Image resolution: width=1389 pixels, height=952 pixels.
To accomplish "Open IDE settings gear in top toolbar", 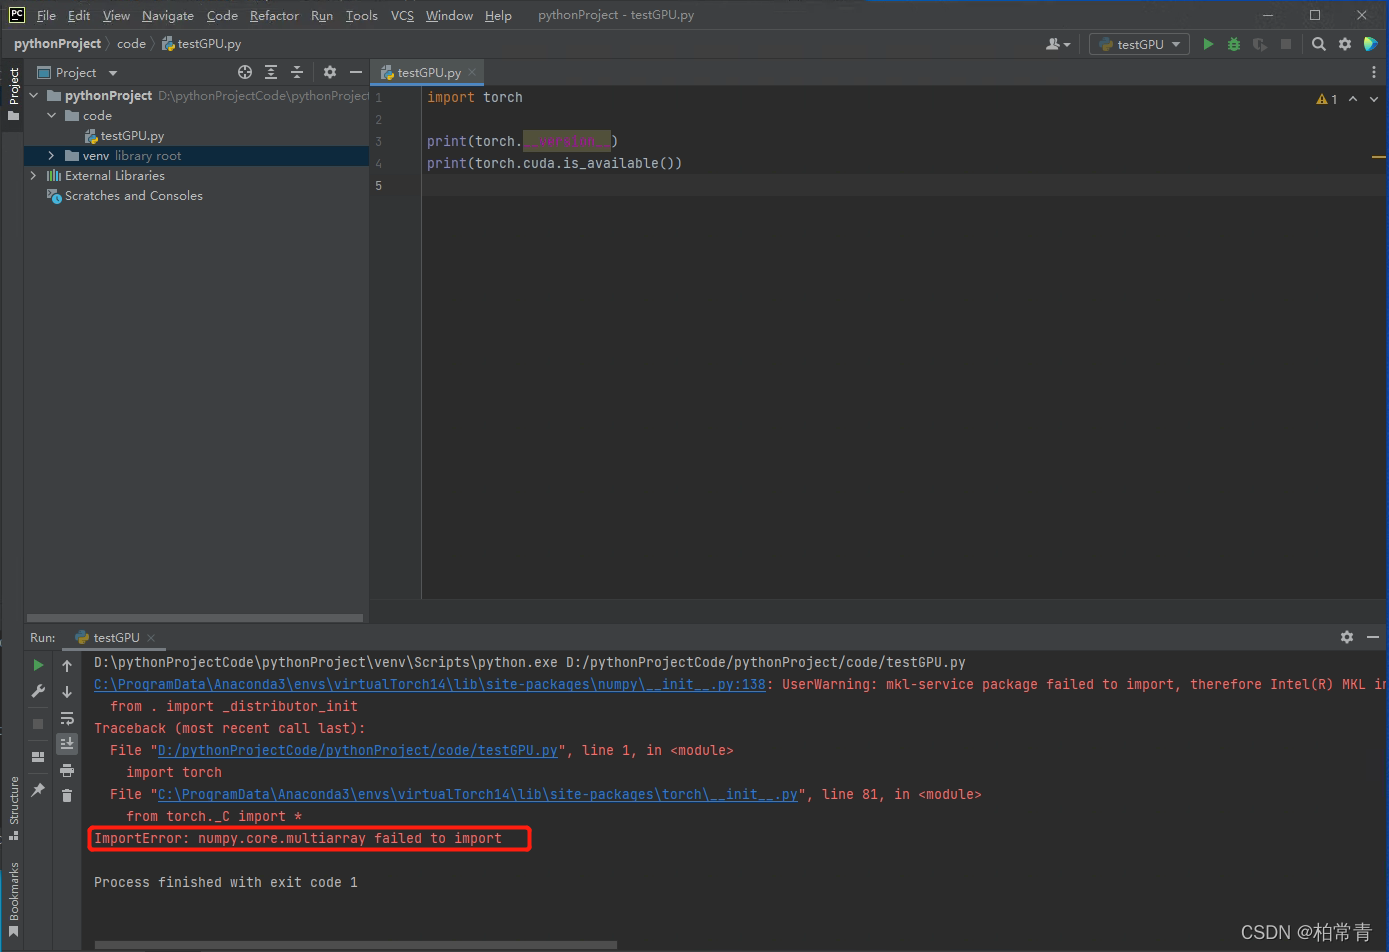I will 1345,44.
